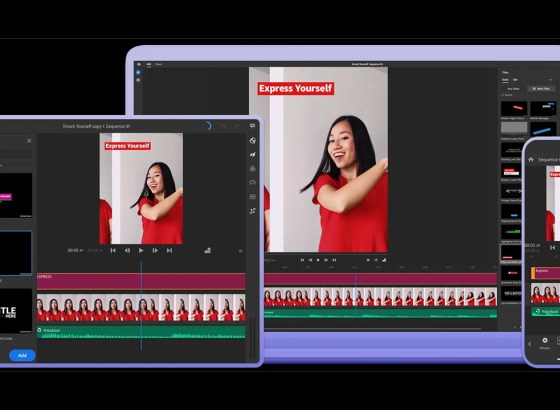The height and width of the screenshot is (410, 560).
Task: Open the comments icon on the tablet header
Action: [x=252, y=126]
